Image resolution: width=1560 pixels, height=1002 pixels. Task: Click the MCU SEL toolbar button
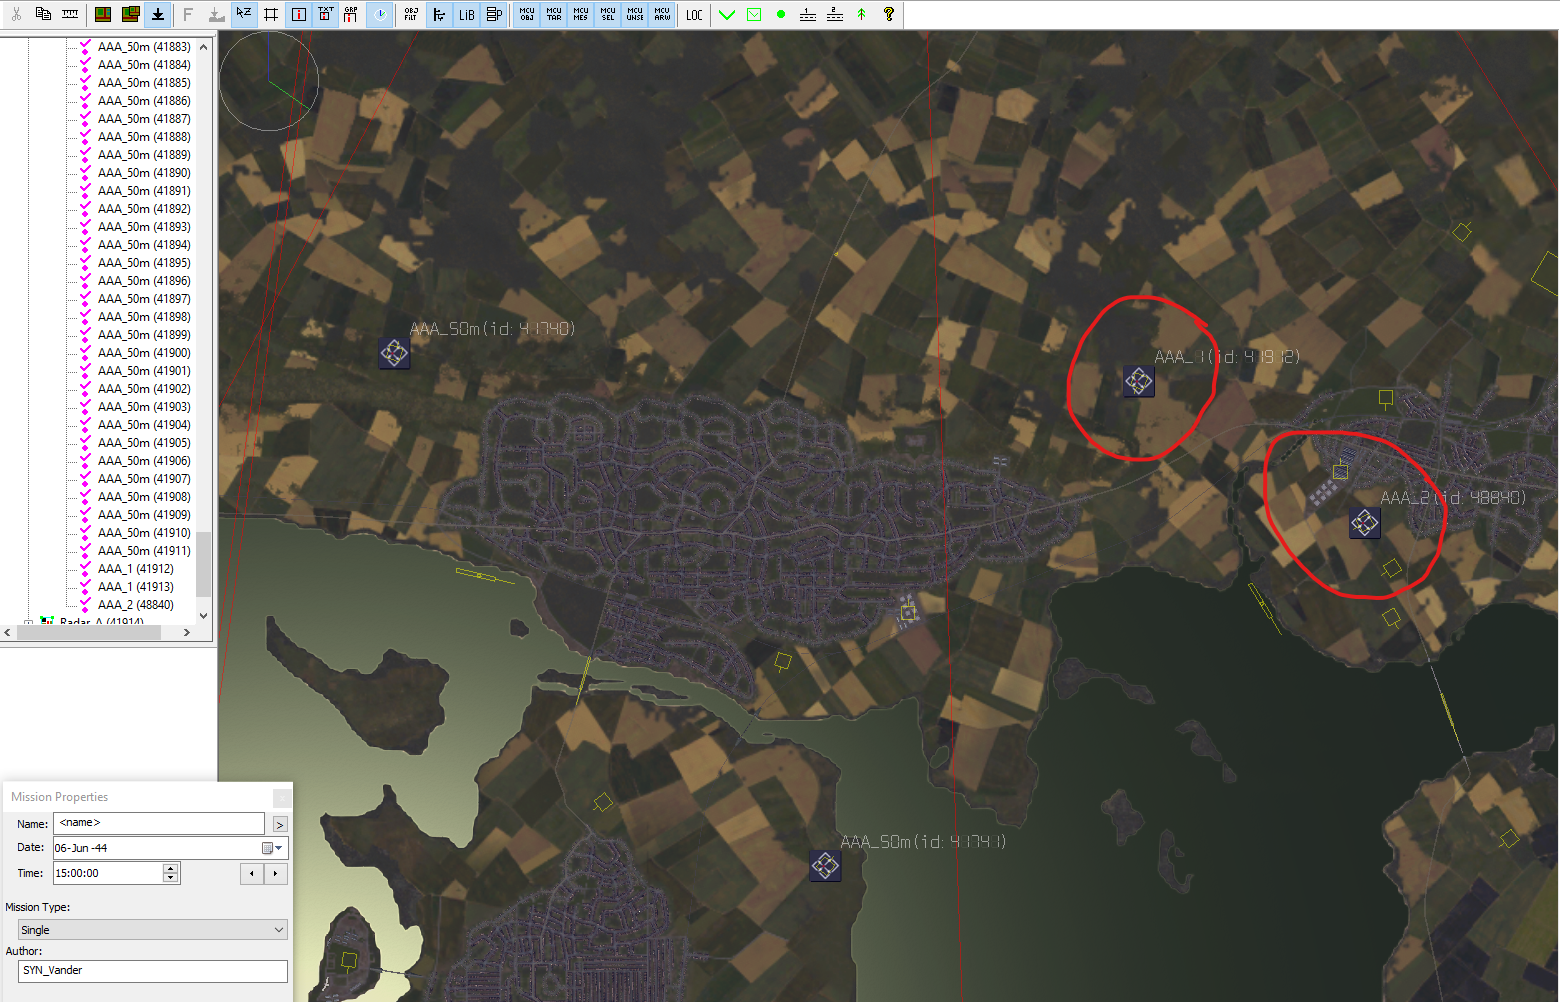(x=608, y=14)
